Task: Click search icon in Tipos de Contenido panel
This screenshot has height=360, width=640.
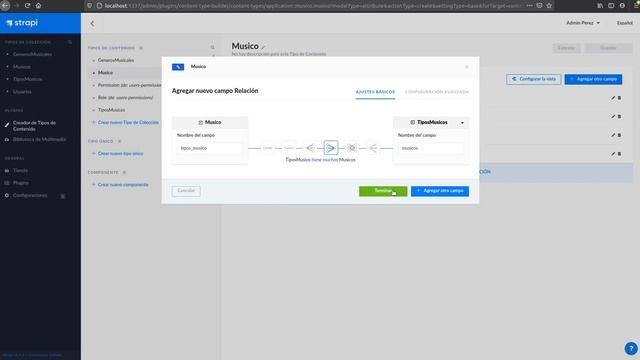Action: pyautogui.click(x=212, y=48)
